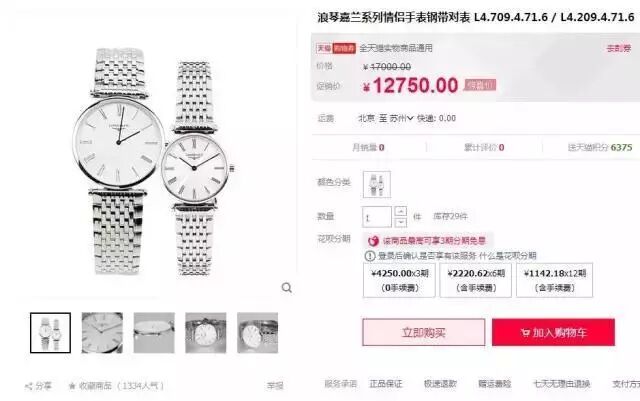640x401 pixels.
Task: Click the star favorite icon to collect item
Action: tap(72, 385)
